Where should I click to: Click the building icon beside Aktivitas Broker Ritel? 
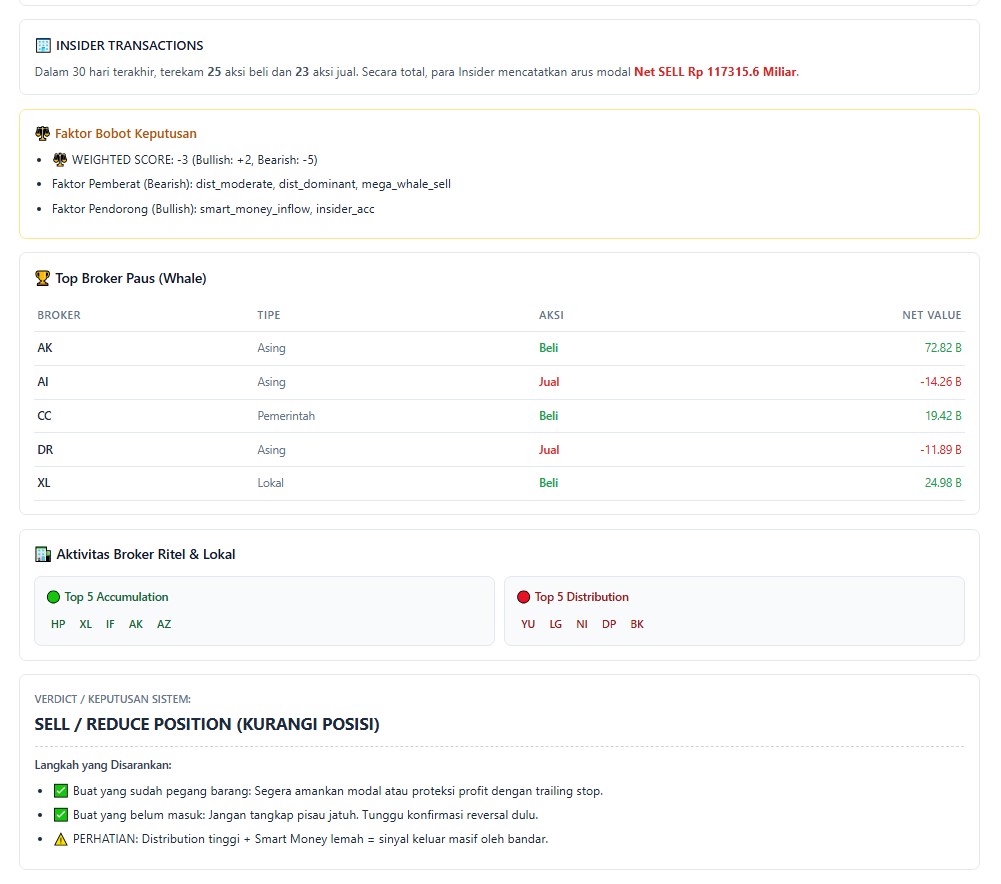[42, 555]
